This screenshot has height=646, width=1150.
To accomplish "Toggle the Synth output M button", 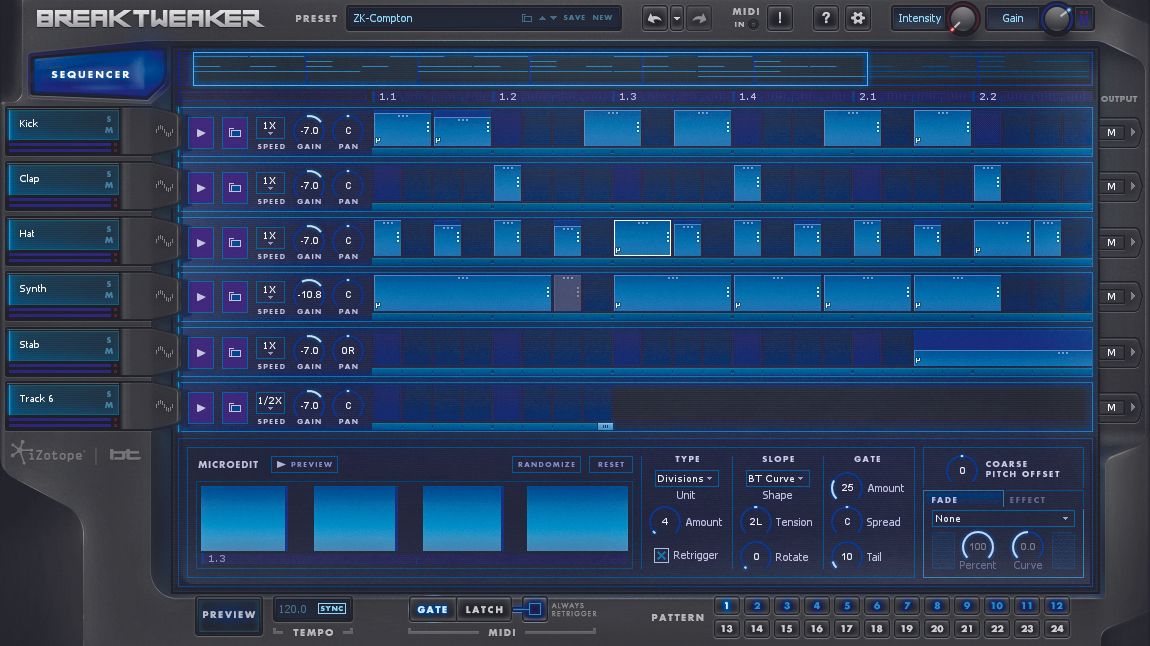I will tap(1112, 297).
